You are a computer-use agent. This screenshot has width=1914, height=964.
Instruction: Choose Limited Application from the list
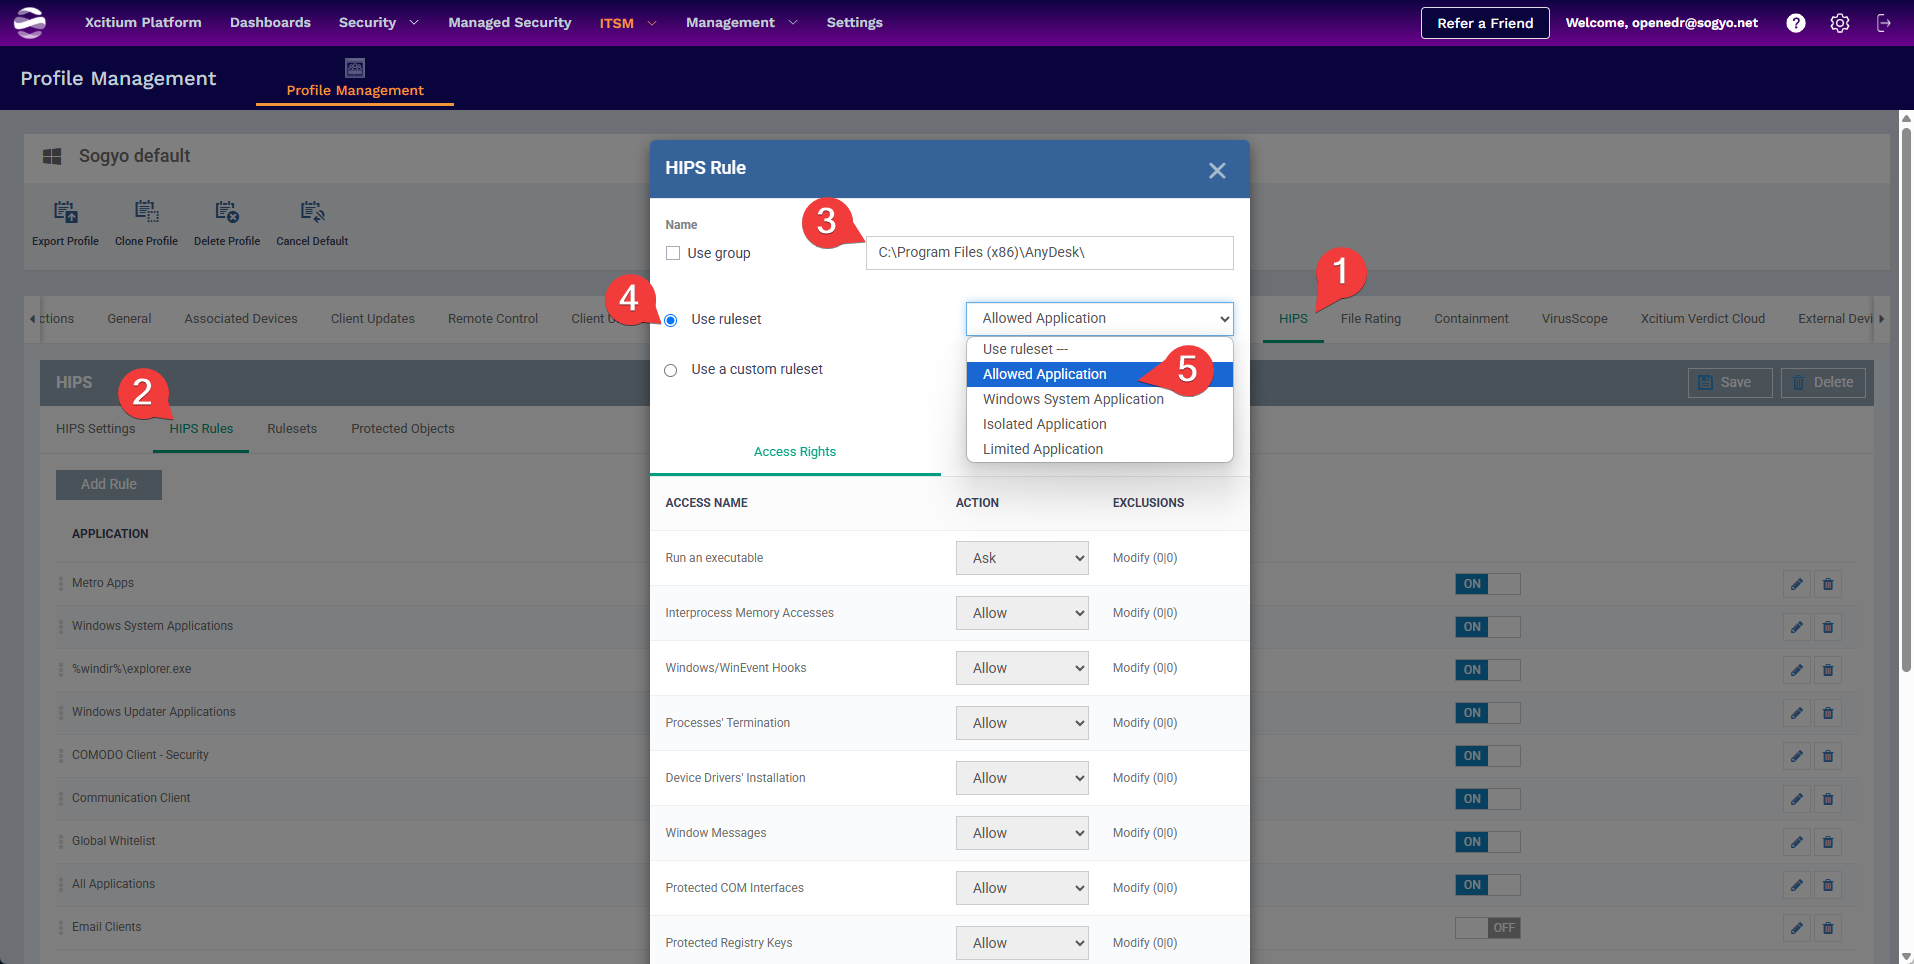tap(1100, 449)
